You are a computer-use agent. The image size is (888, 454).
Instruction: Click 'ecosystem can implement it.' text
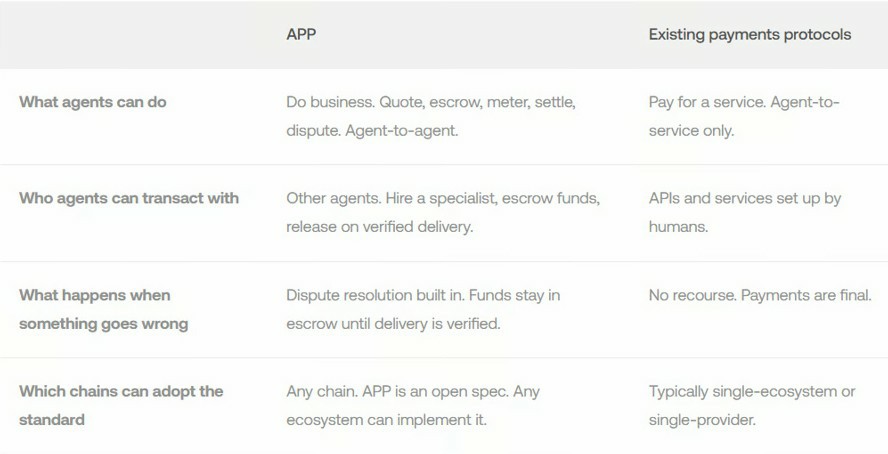tap(386, 420)
